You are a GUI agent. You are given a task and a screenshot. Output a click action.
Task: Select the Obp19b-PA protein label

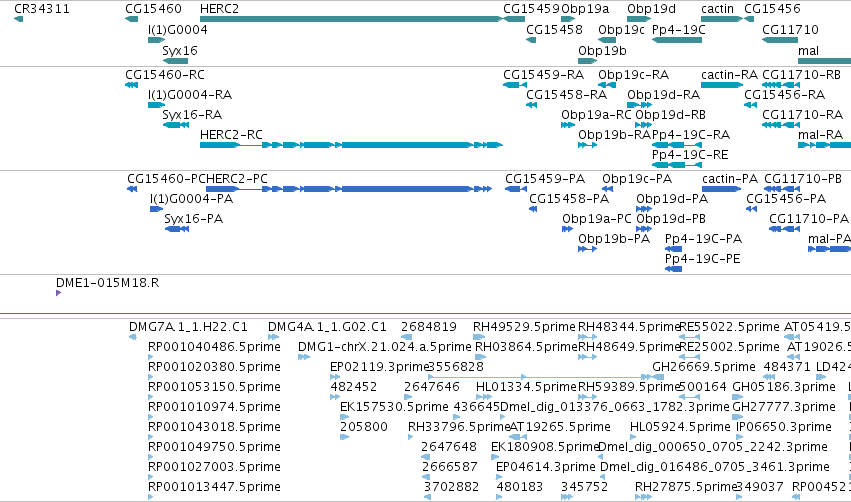tap(614, 239)
